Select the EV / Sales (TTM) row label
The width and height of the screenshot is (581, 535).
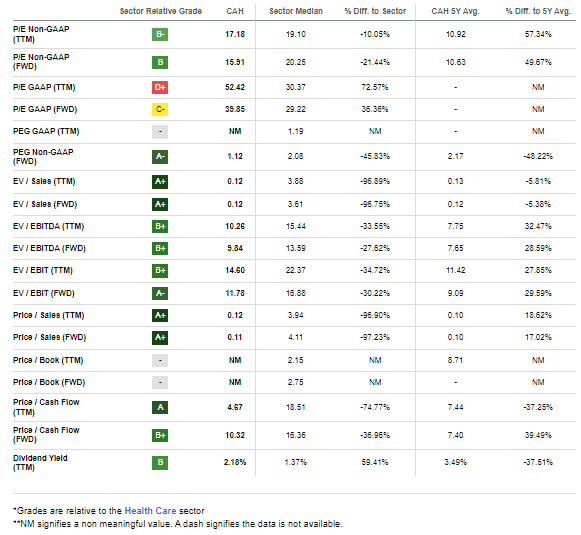pos(44,182)
